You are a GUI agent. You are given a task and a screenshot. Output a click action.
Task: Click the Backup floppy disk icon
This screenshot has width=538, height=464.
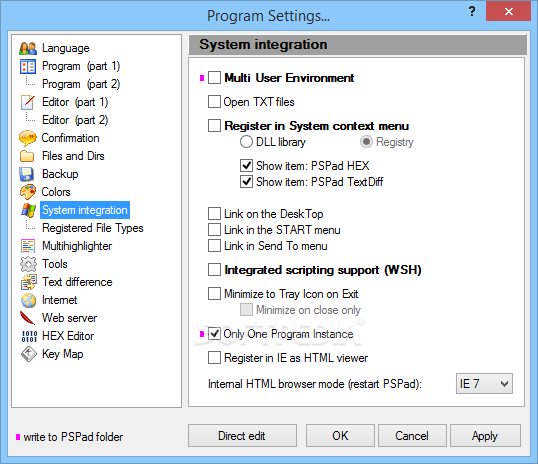pyautogui.click(x=27, y=174)
